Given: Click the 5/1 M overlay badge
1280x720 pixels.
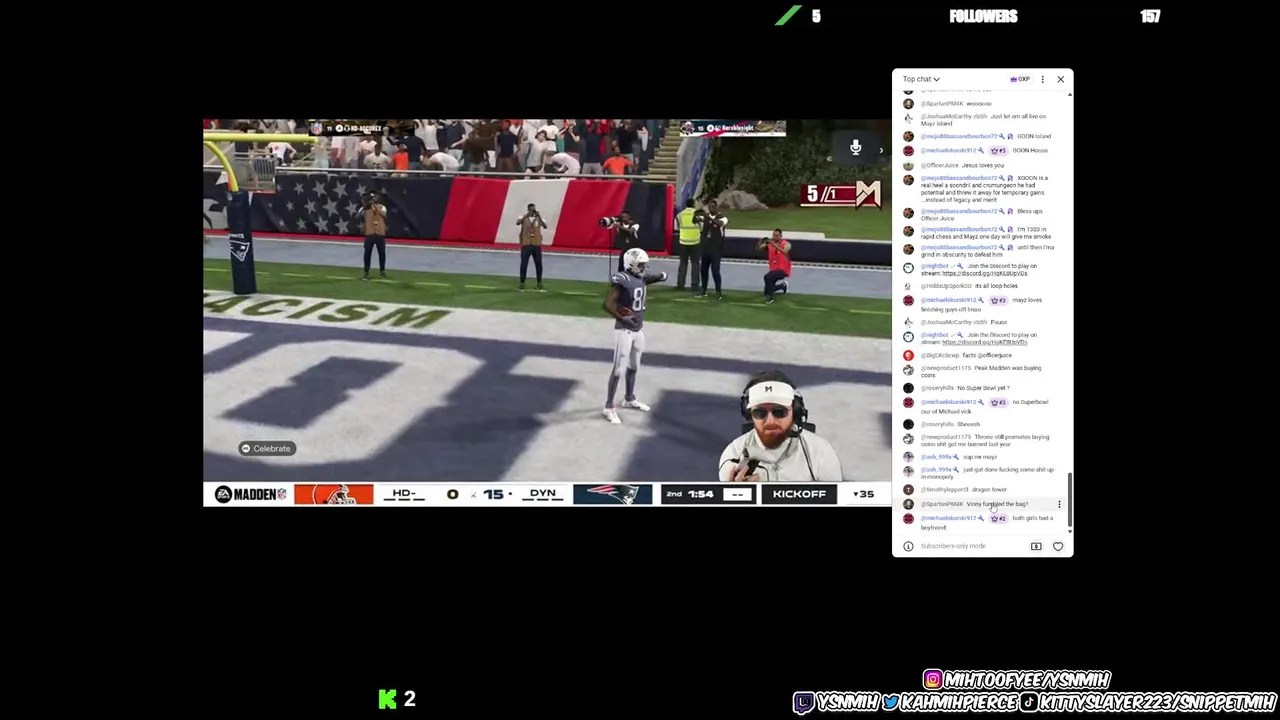Looking at the screenshot, I should click(842, 193).
